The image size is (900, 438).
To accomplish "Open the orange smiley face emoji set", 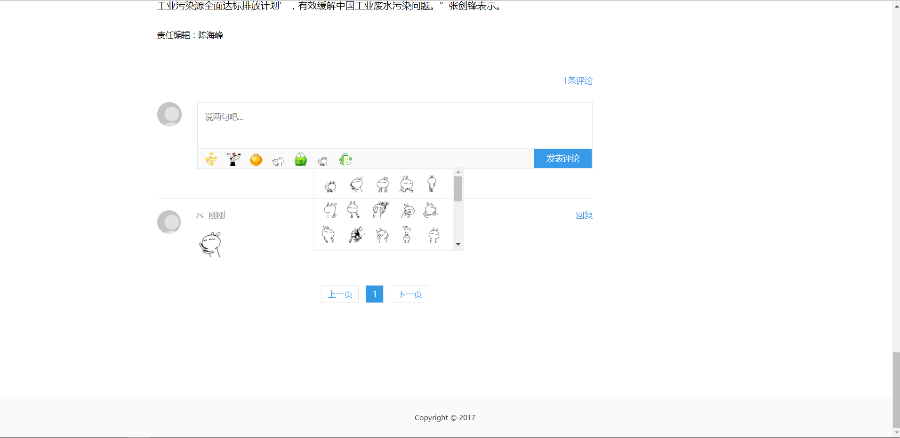I will click(x=256, y=159).
